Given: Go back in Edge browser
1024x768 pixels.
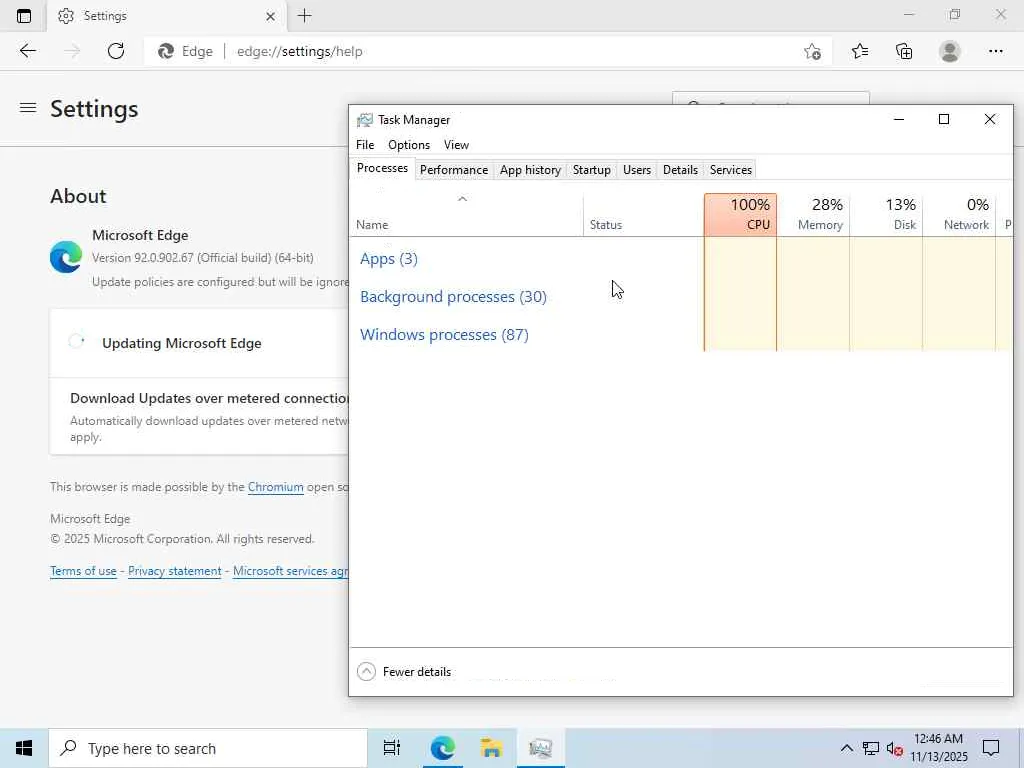Looking at the screenshot, I should [x=27, y=51].
